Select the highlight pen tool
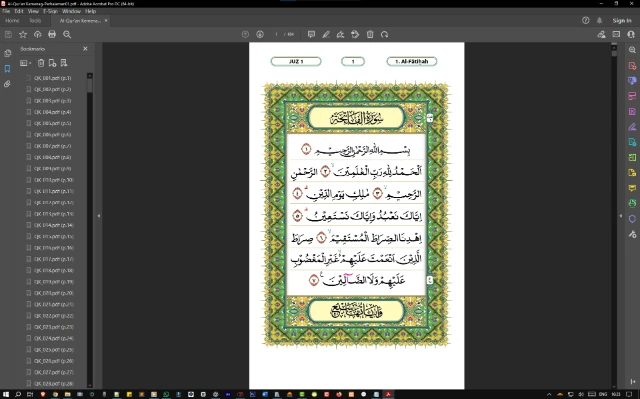The width and height of the screenshot is (640, 399). (x=326, y=35)
